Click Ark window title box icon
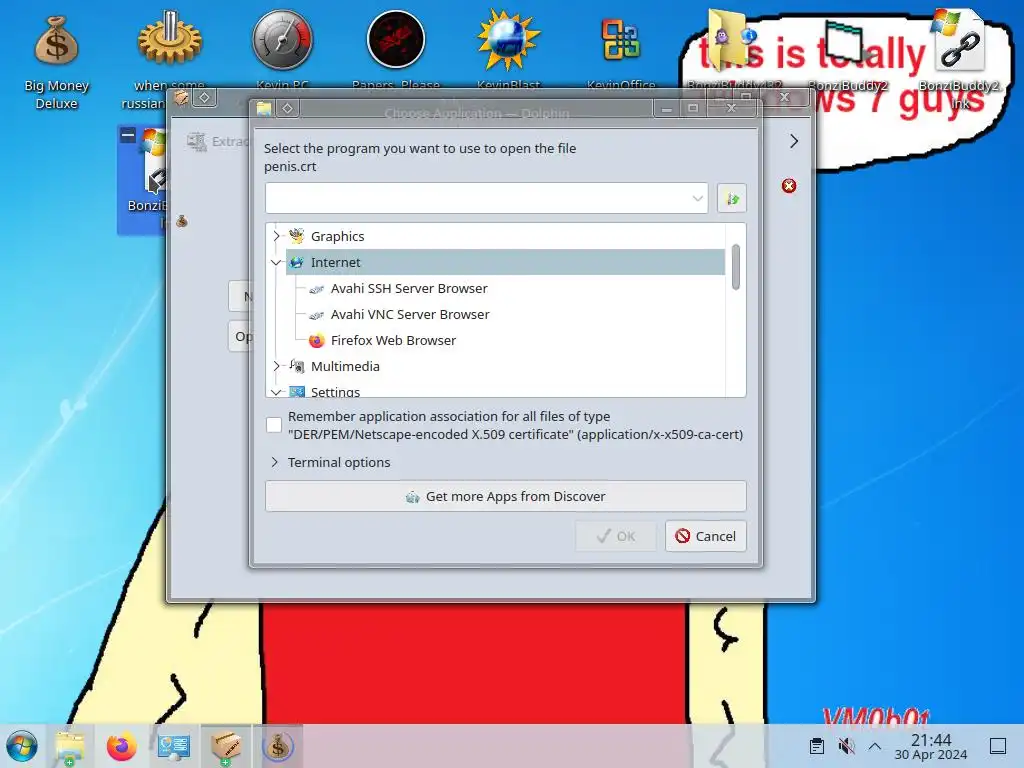This screenshot has height=768, width=1024. (181, 98)
